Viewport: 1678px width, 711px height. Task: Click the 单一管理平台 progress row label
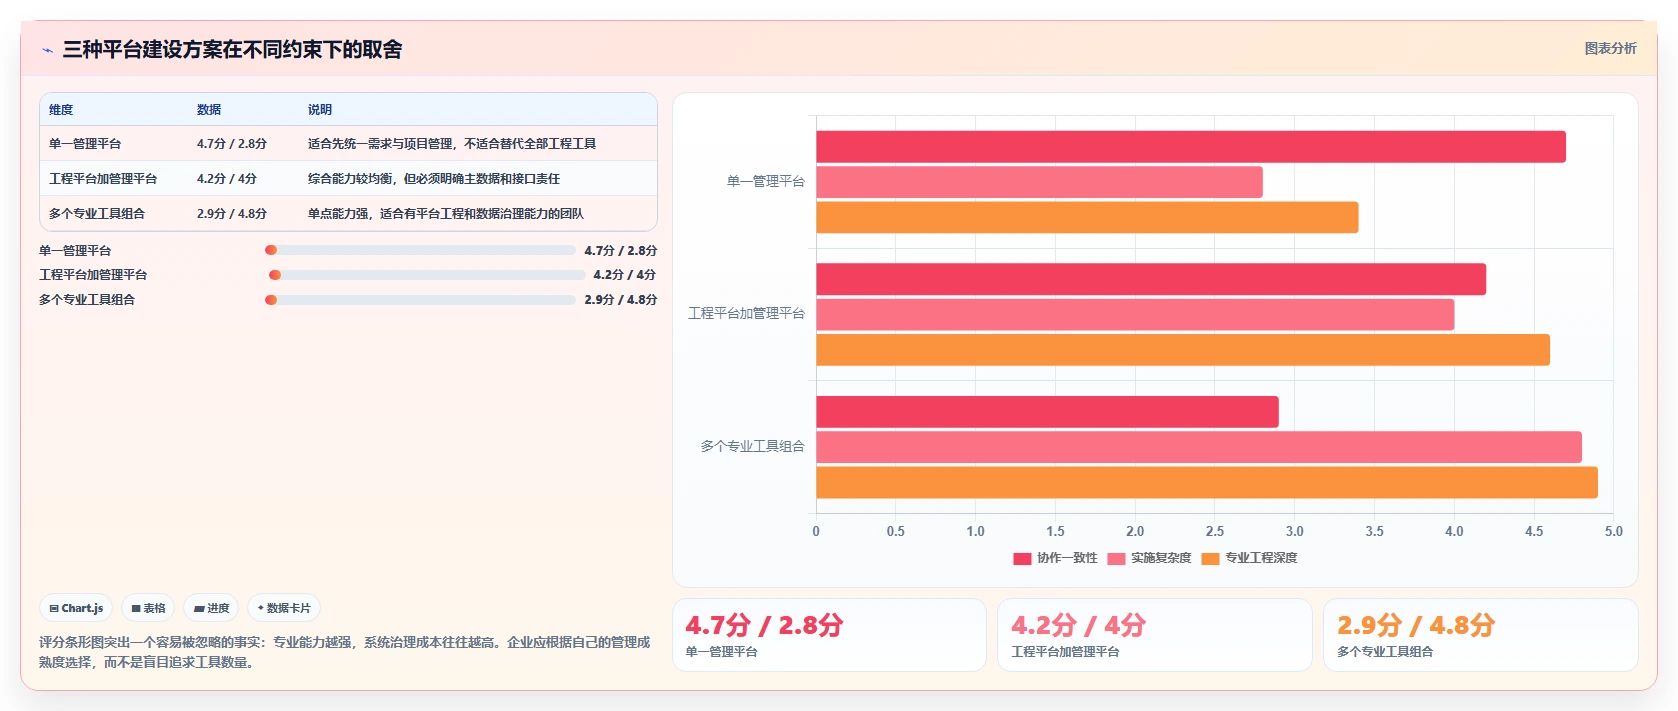(x=75, y=251)
